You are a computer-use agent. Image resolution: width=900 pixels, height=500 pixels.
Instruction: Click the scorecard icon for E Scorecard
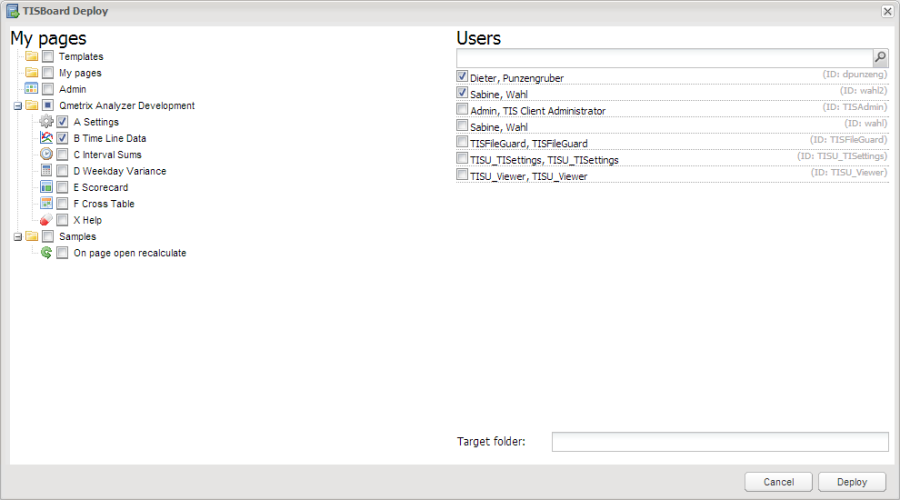coord(46,187)
